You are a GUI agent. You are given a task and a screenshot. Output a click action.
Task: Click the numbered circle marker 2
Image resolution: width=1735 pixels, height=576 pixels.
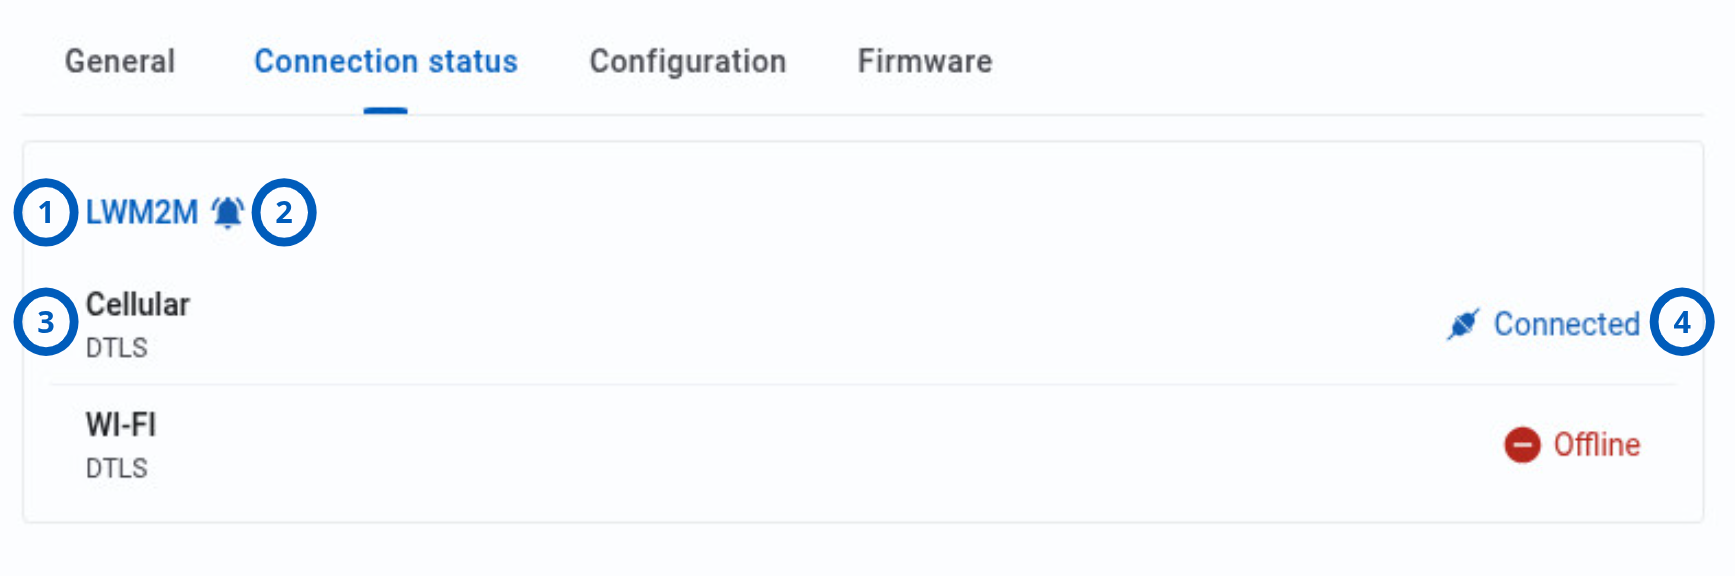(x=284, y=212)
